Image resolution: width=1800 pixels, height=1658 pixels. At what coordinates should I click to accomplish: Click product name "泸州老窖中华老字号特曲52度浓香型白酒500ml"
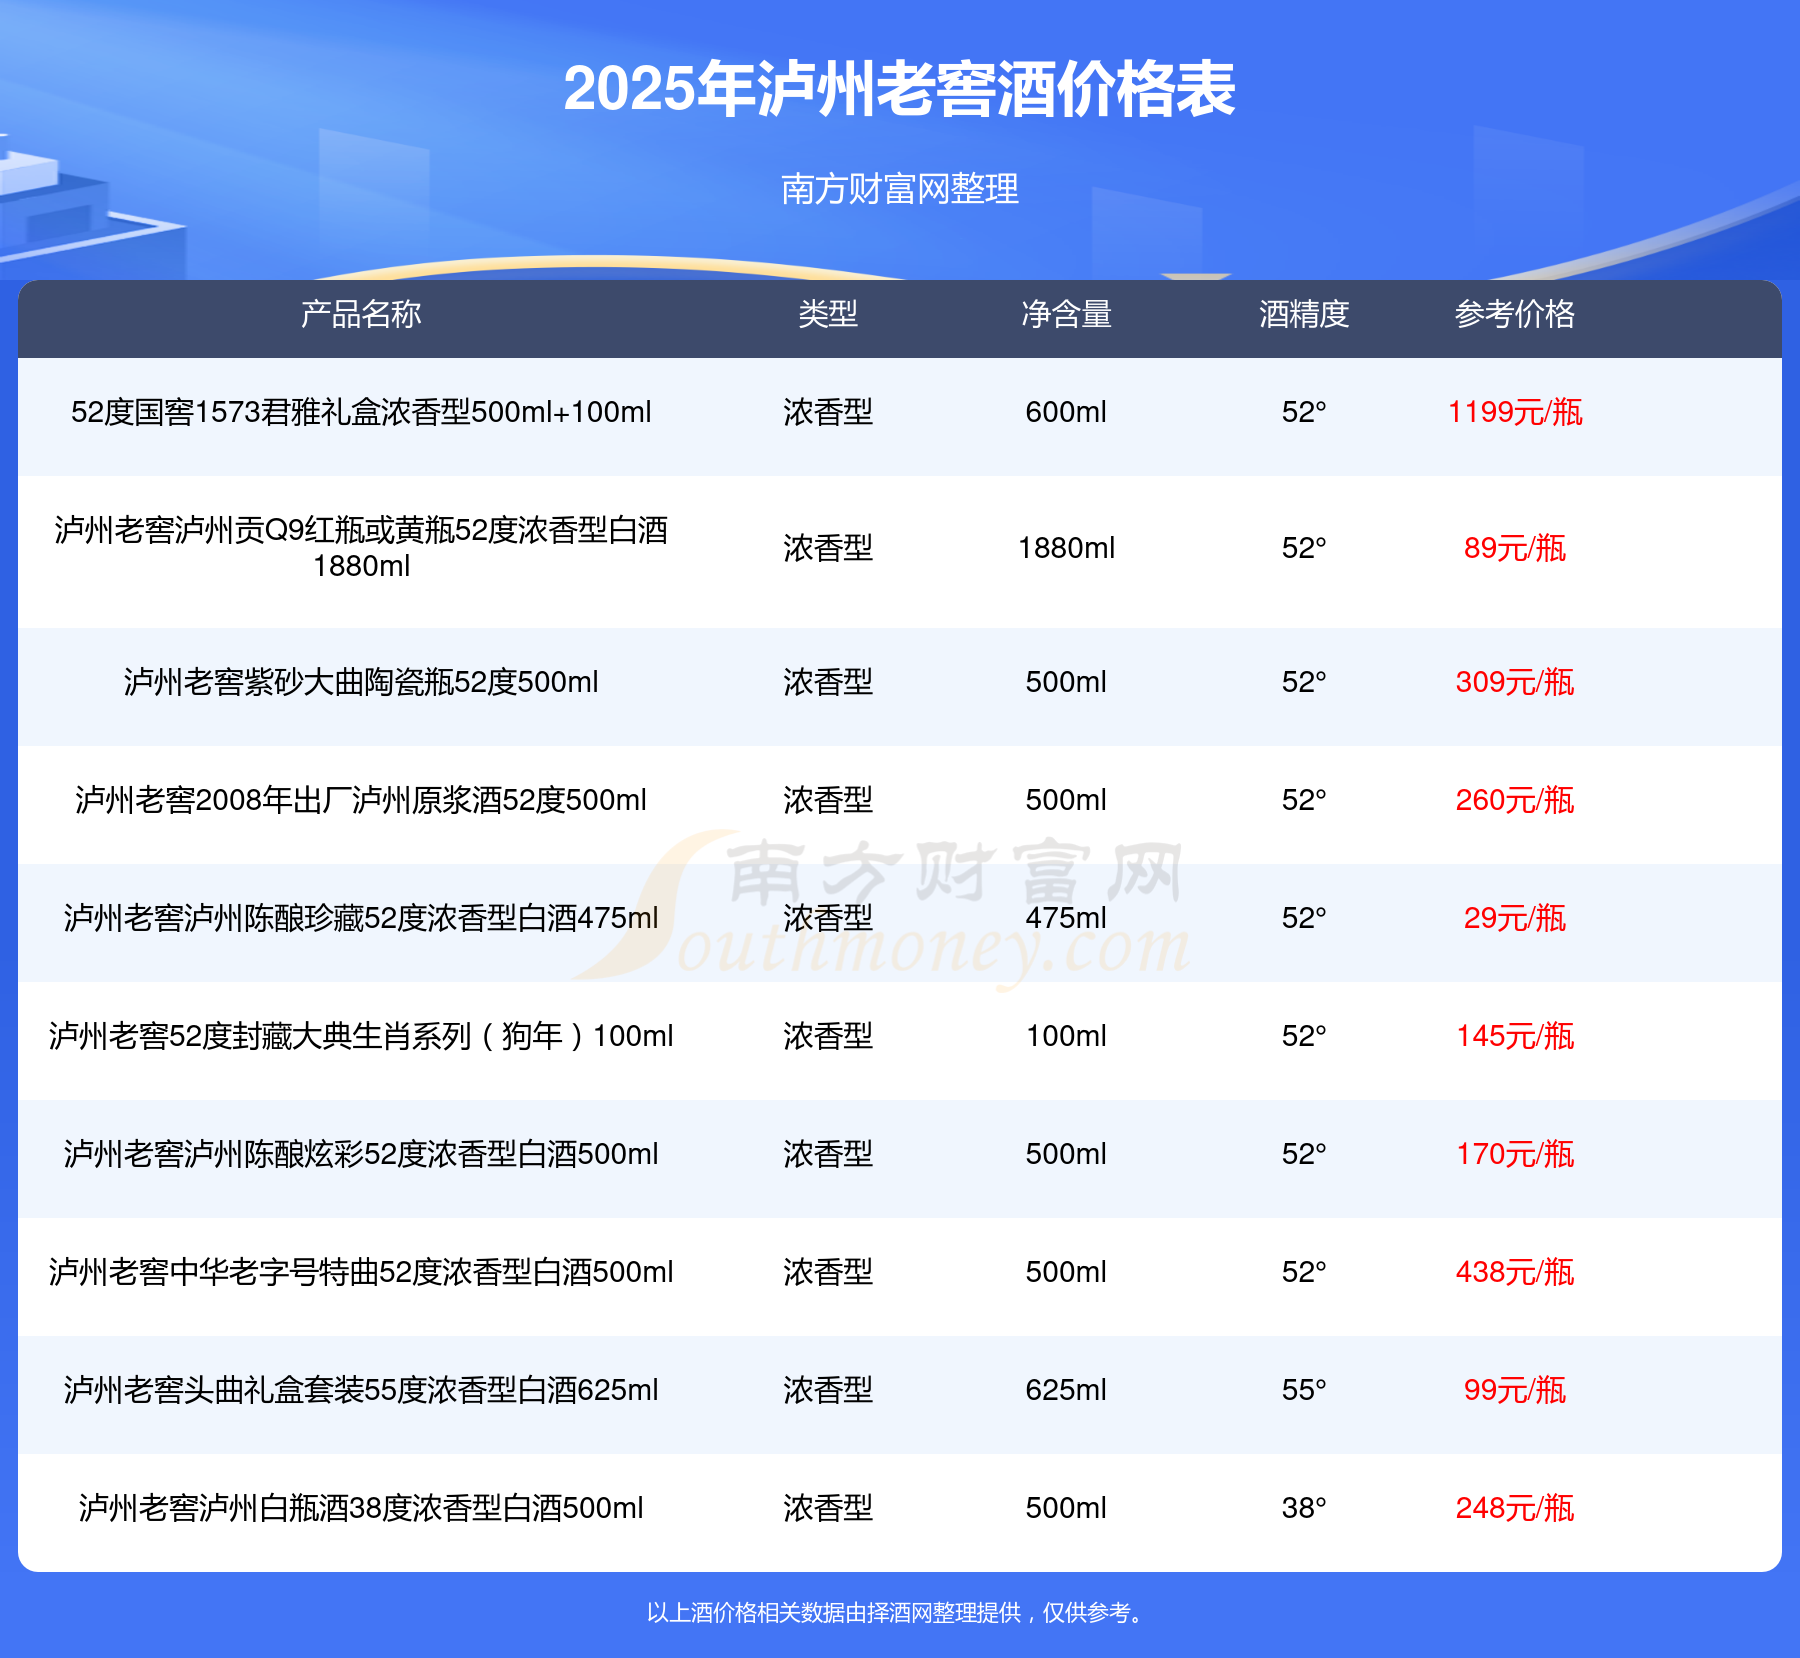pyautogui.click(x=361, y=1272)
